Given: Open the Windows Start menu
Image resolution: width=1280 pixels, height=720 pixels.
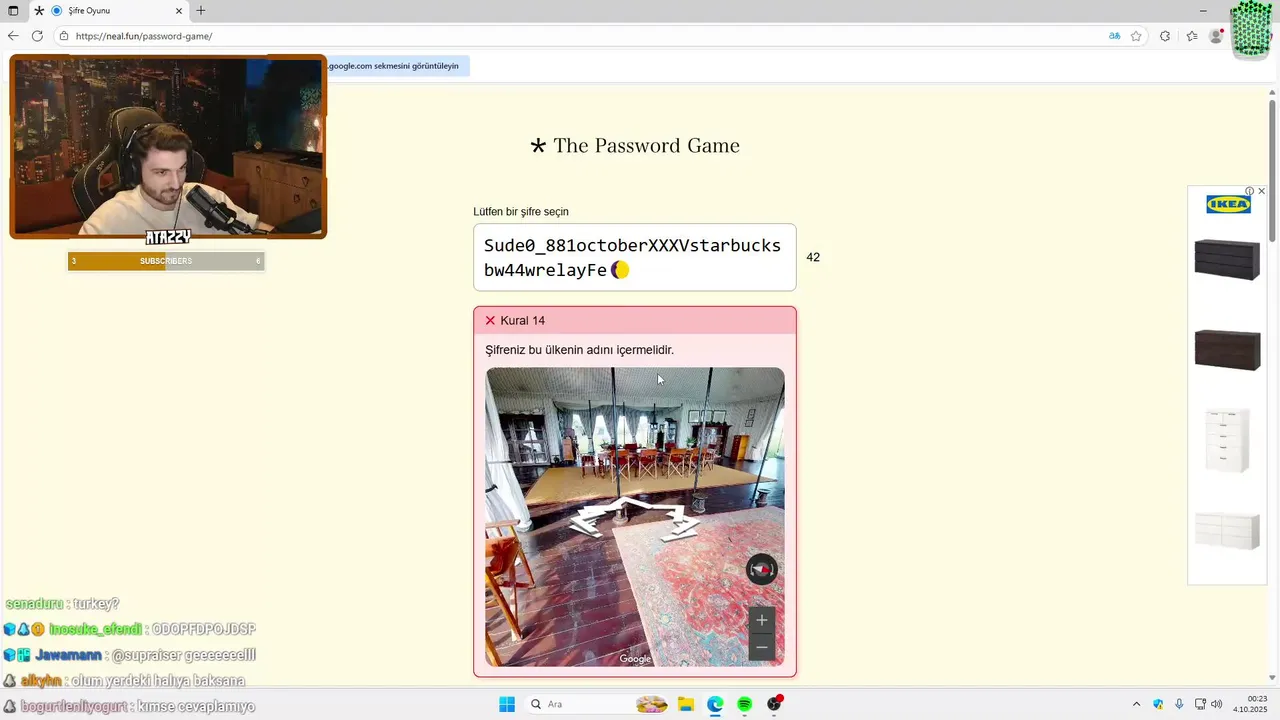Looking at the screenshot, I should 507,704.
